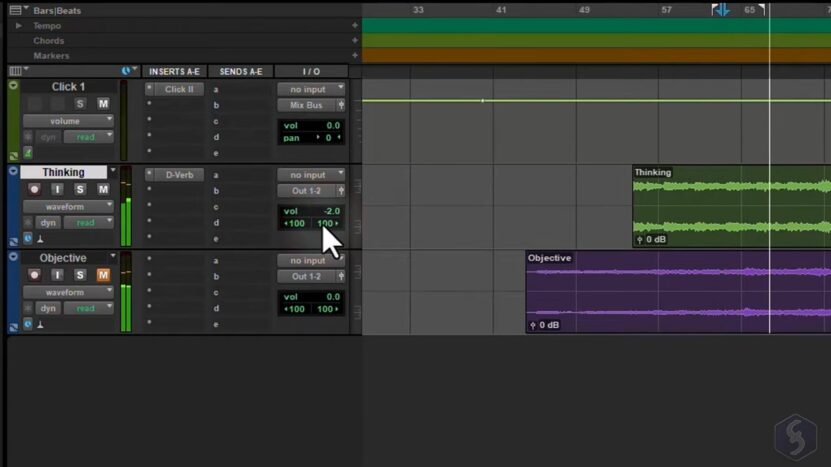This screenshot has width=831, height=467.
Task: Open Click 1 output selector showing Mix Bus
Action: 306,105
